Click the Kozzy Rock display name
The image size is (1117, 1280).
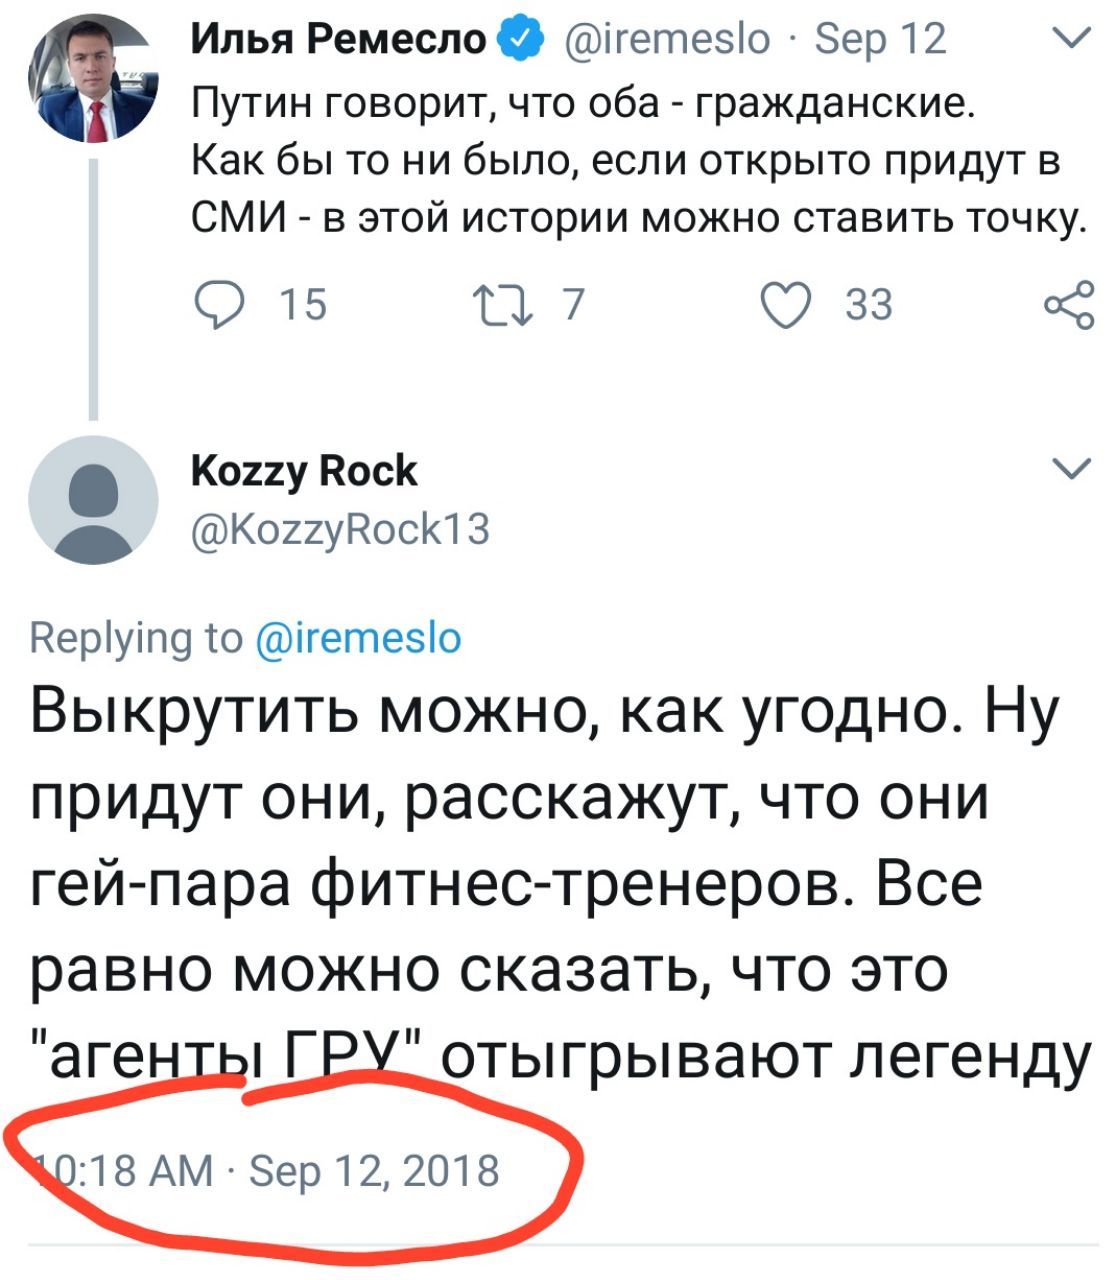pos(304,470)
